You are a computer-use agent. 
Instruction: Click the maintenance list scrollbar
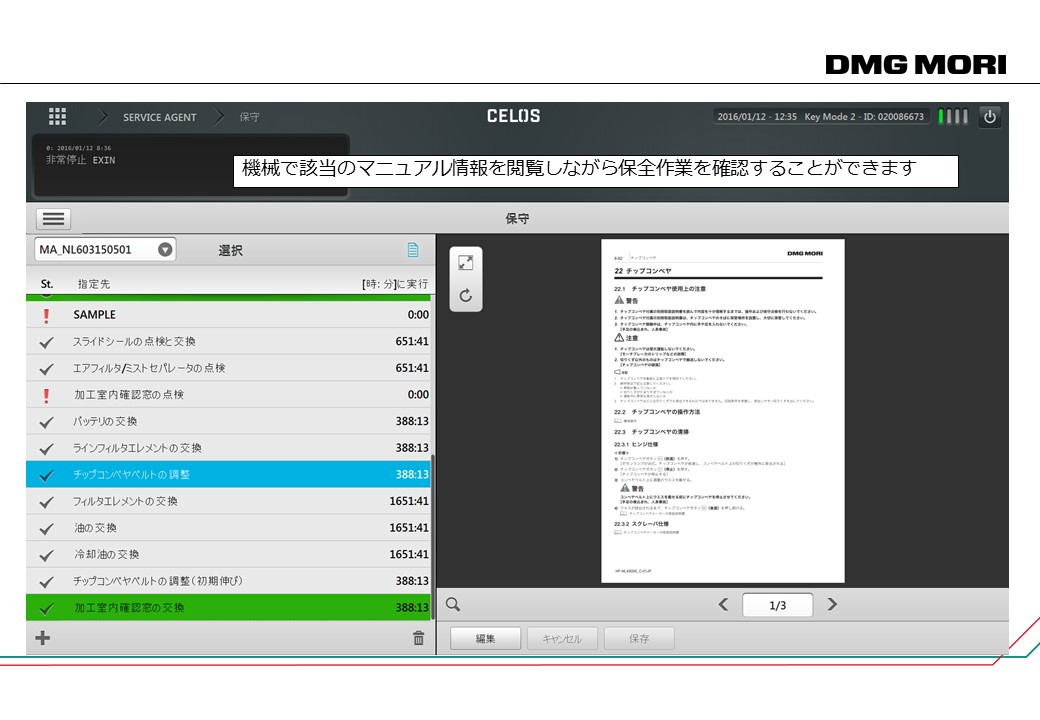coord(432,537)
